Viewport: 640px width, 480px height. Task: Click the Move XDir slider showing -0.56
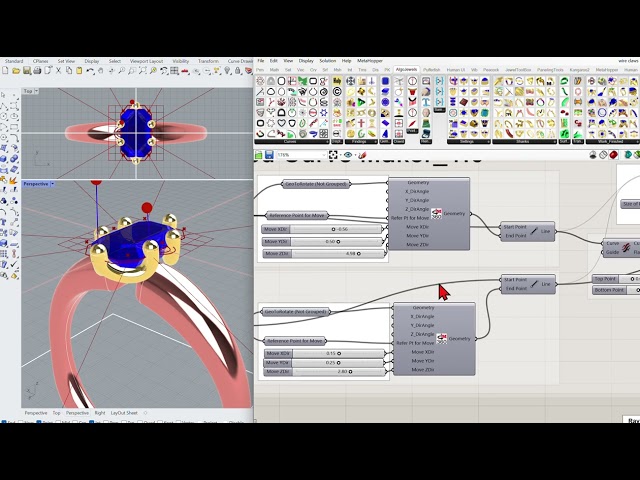click(322, 229)
